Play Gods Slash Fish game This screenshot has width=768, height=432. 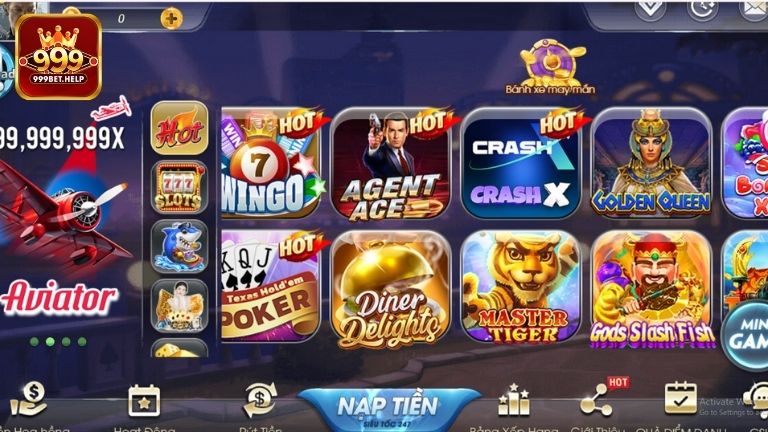click(651, 287)
